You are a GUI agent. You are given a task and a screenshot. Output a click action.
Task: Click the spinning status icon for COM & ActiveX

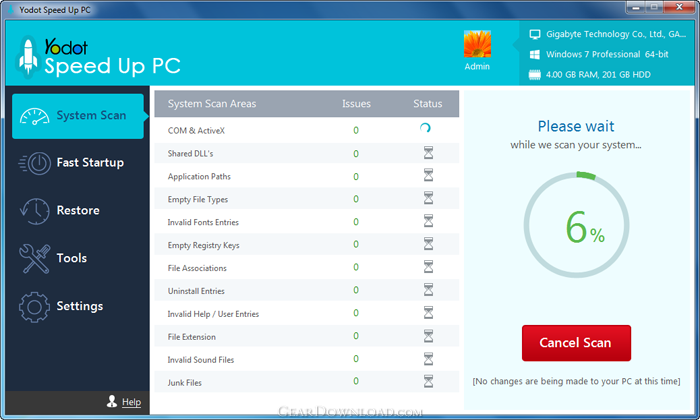(x=425, y=129)
